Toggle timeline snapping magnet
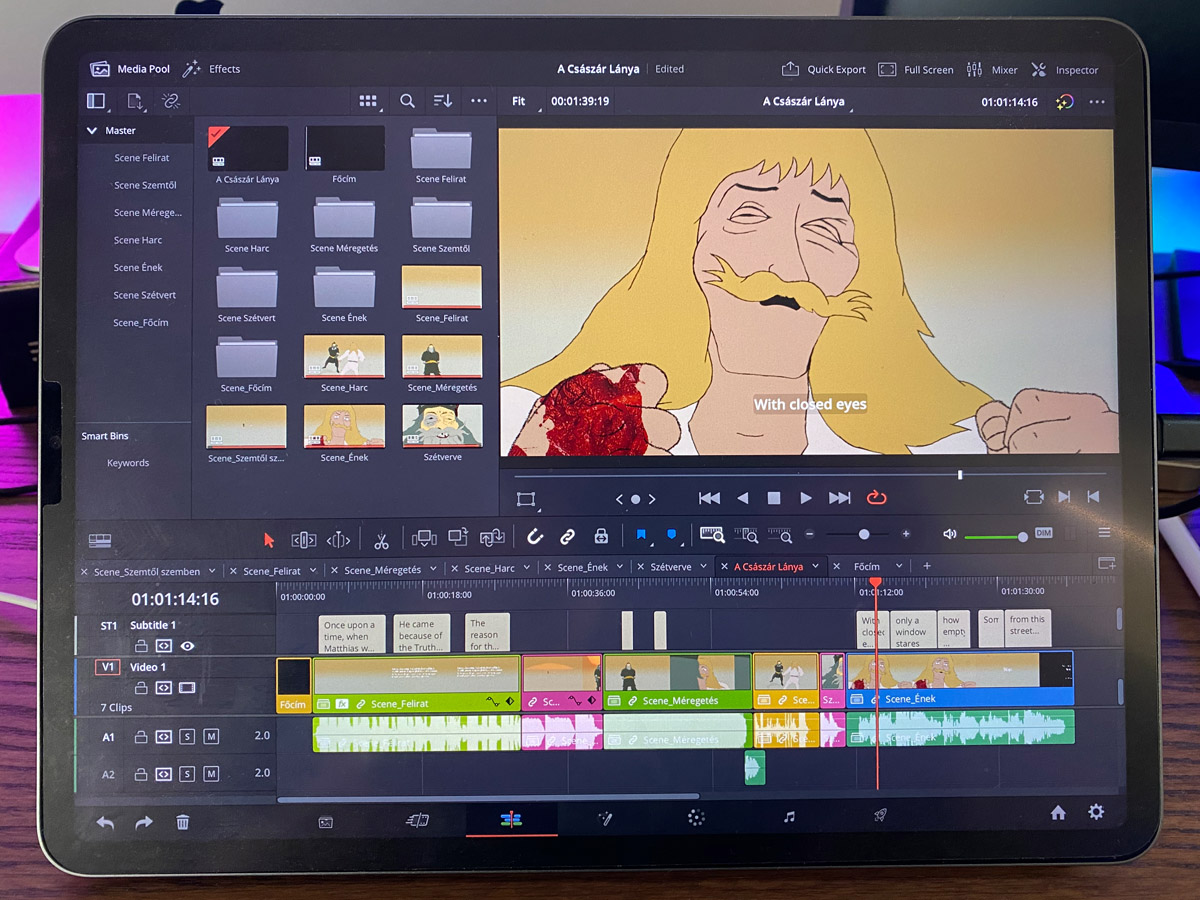 point(535,537)
